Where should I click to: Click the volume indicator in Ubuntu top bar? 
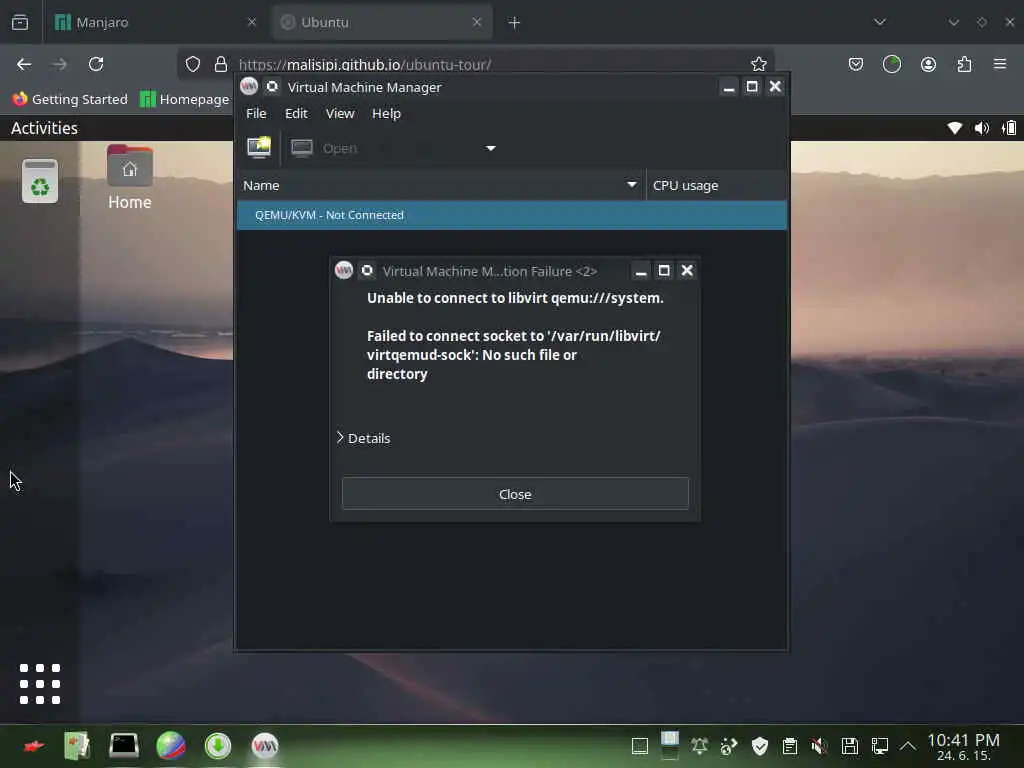click(x=982, y=128)
